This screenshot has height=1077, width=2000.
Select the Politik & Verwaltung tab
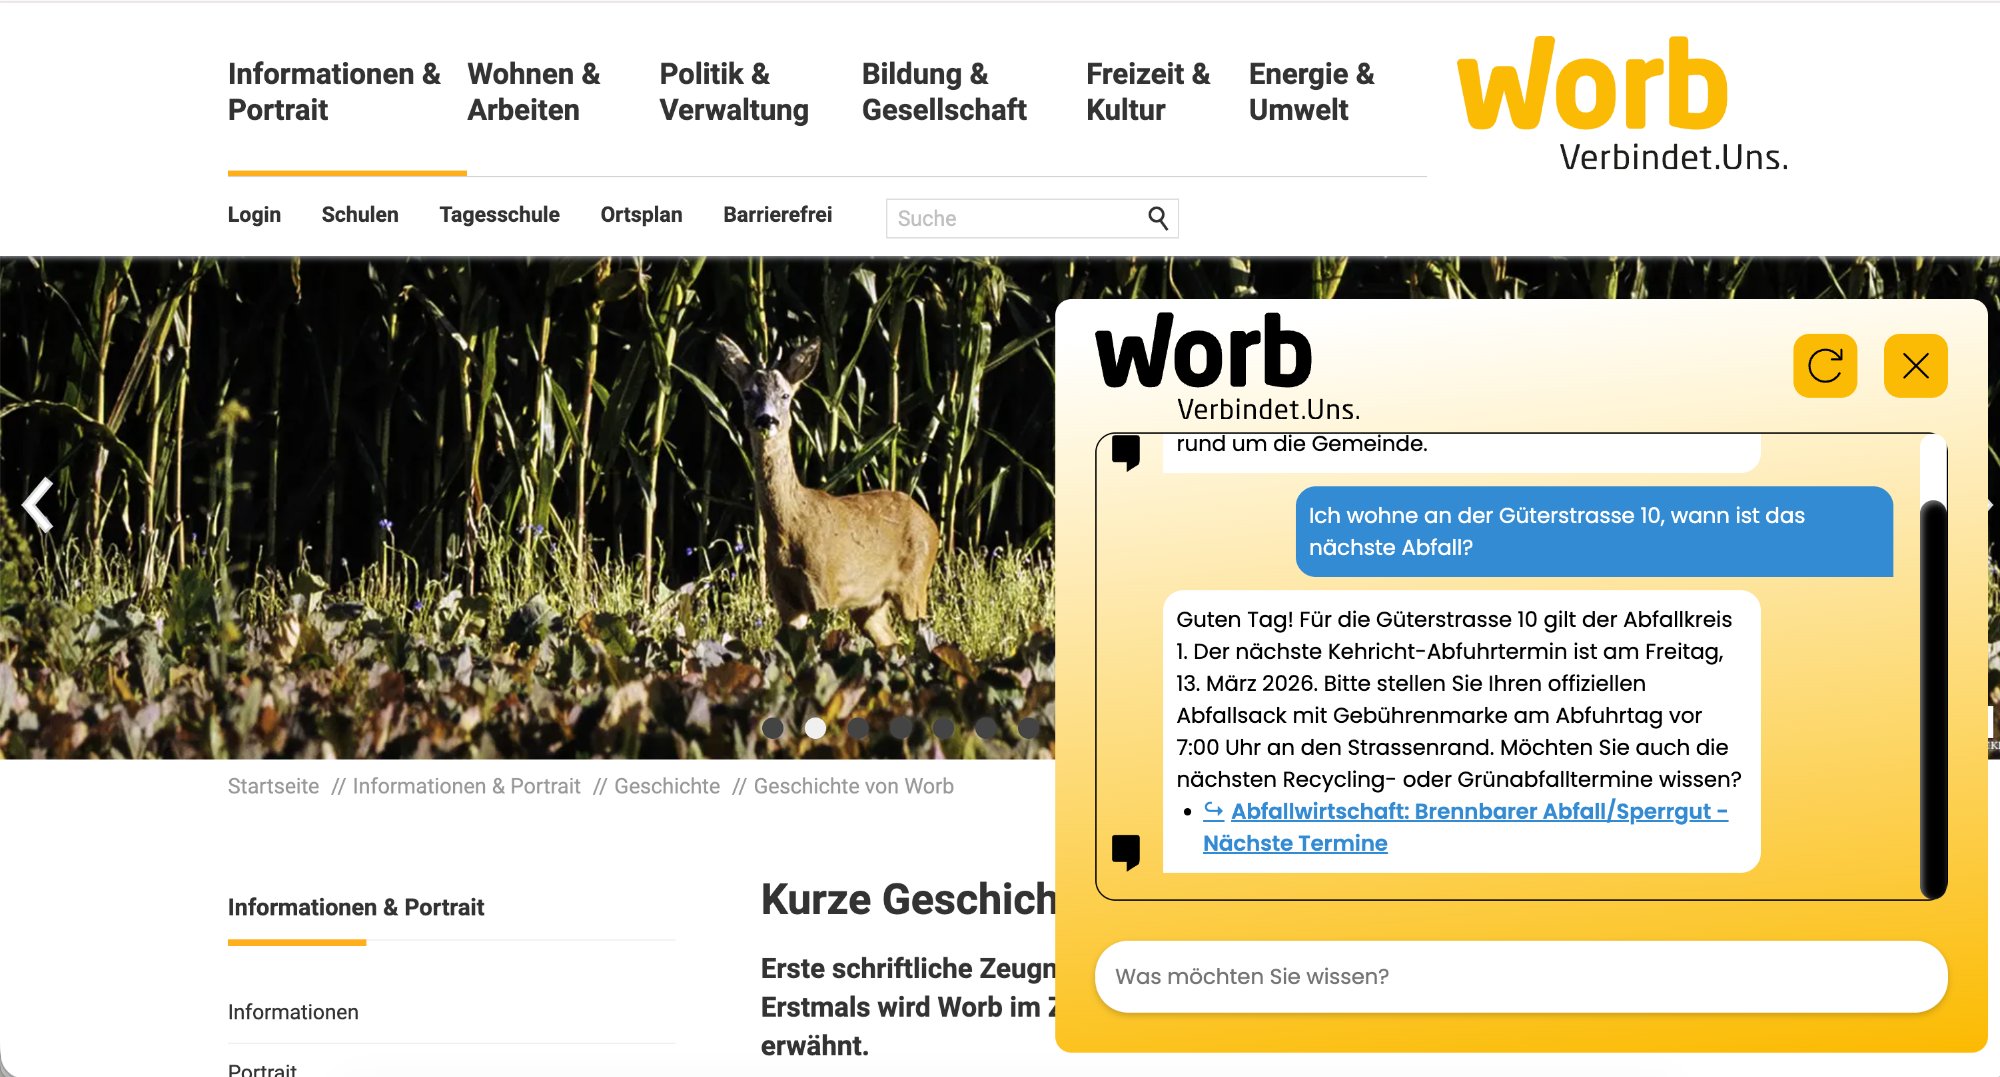coord(733,91)
